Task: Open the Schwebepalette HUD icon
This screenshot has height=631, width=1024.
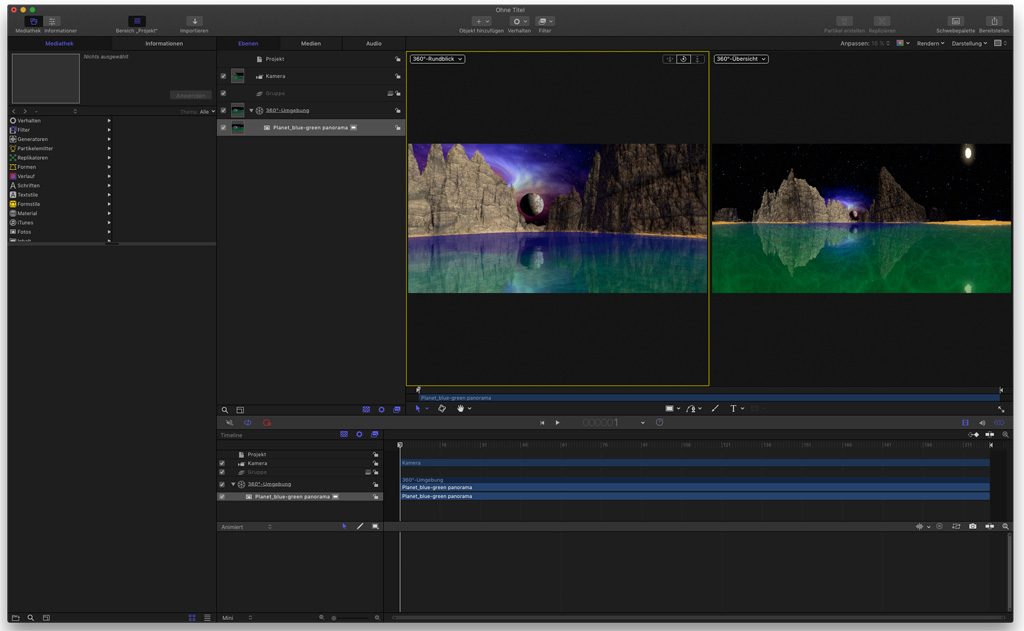Action: coord(955,22)
